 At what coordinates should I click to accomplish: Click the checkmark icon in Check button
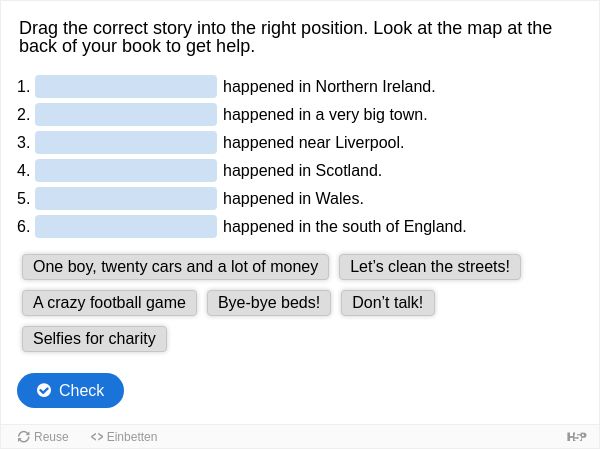pos(44,390)
